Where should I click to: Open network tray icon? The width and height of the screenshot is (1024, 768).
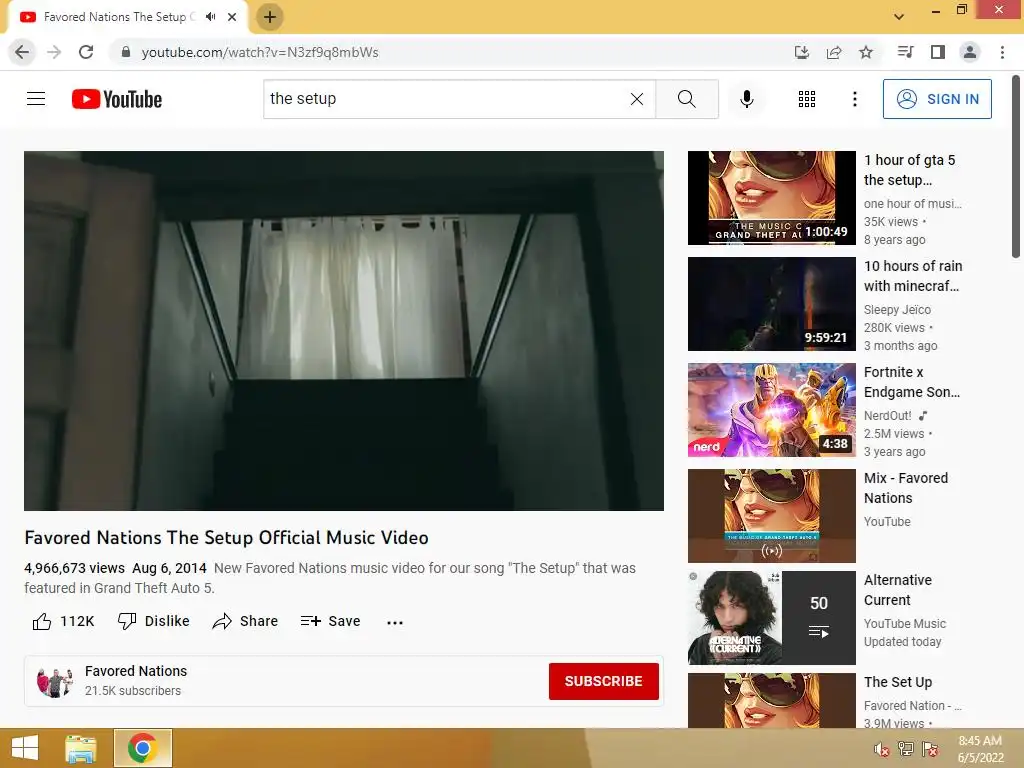tap(906, 749)
